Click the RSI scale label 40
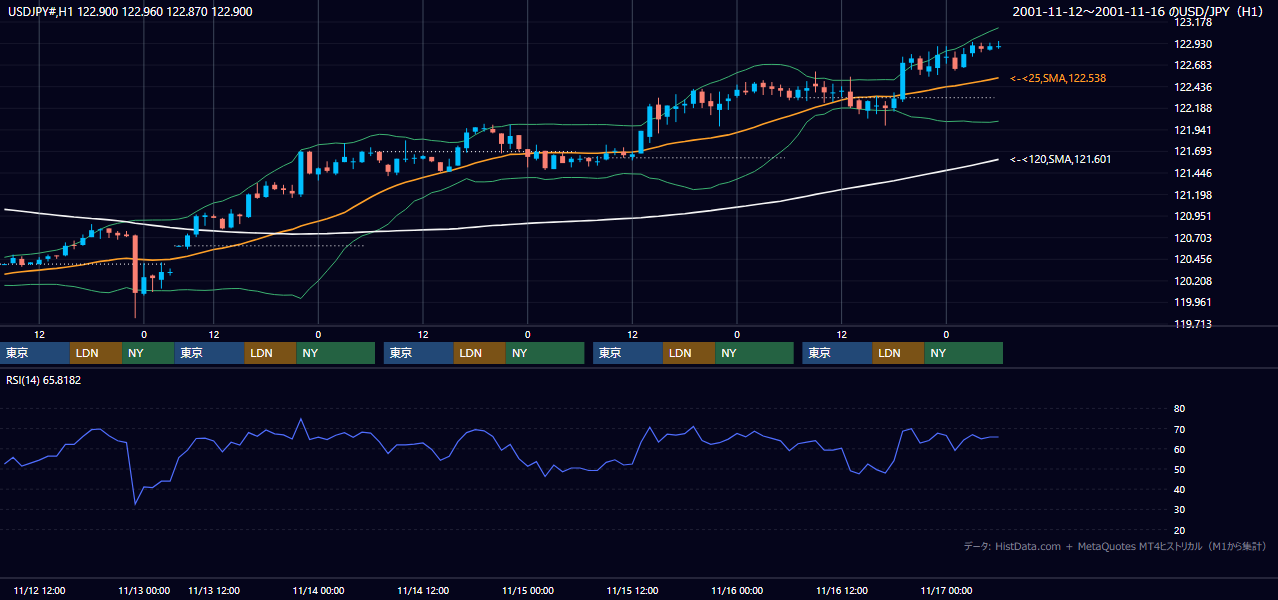 [x=1179, y=489]
